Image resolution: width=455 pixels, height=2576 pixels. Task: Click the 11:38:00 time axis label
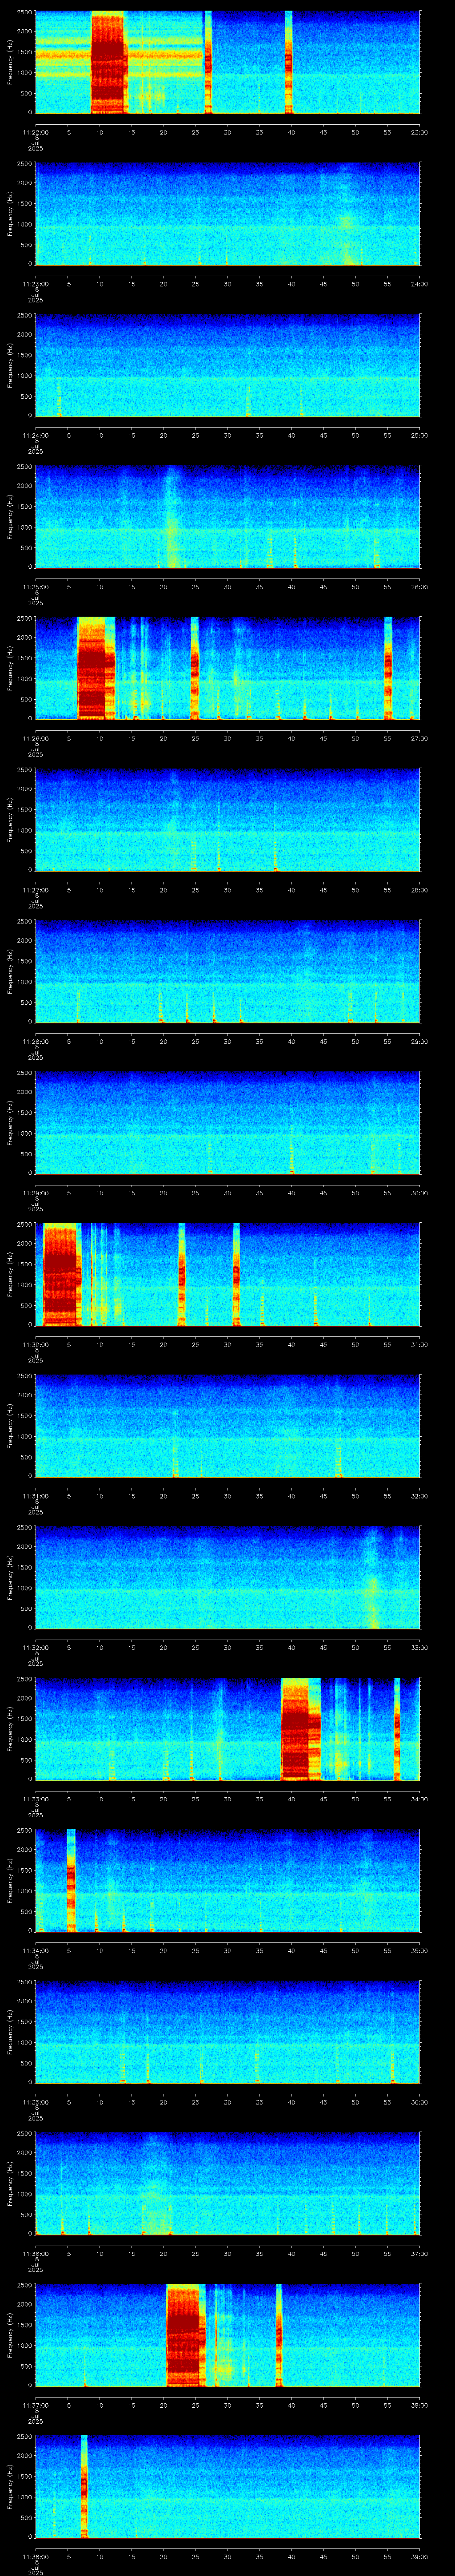coord(35,2556)
